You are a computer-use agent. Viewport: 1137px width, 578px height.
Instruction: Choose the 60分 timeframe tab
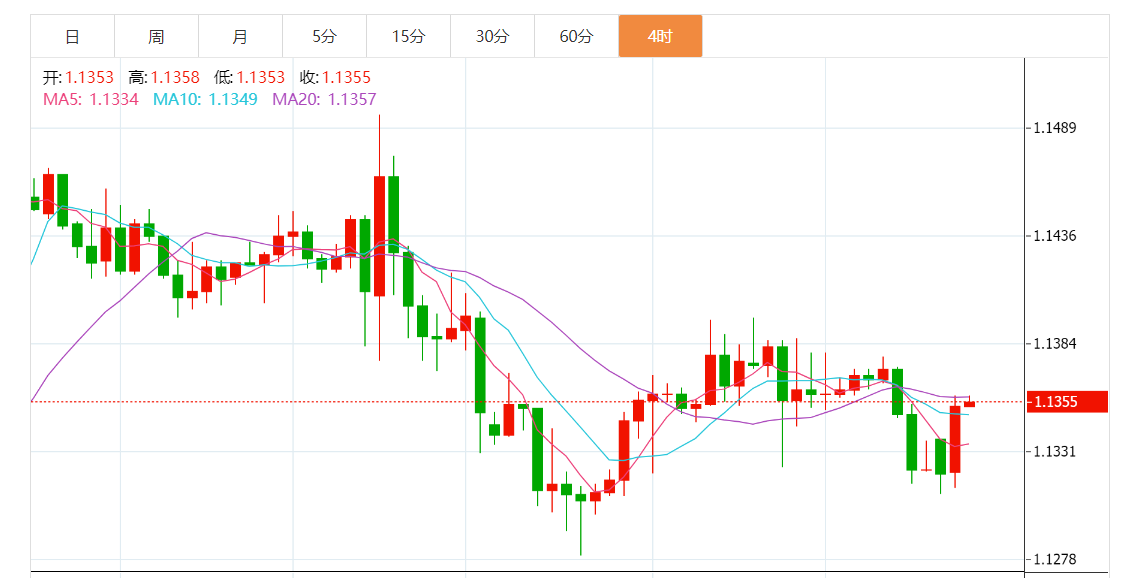pyautogui.click(x=576, y=37)
